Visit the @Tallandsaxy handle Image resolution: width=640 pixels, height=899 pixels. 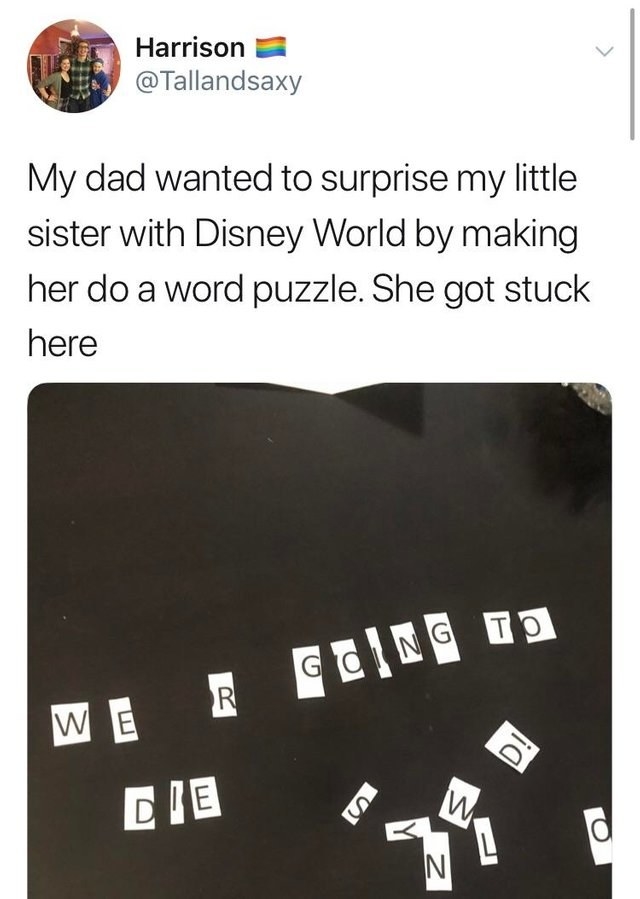(218, 81)
